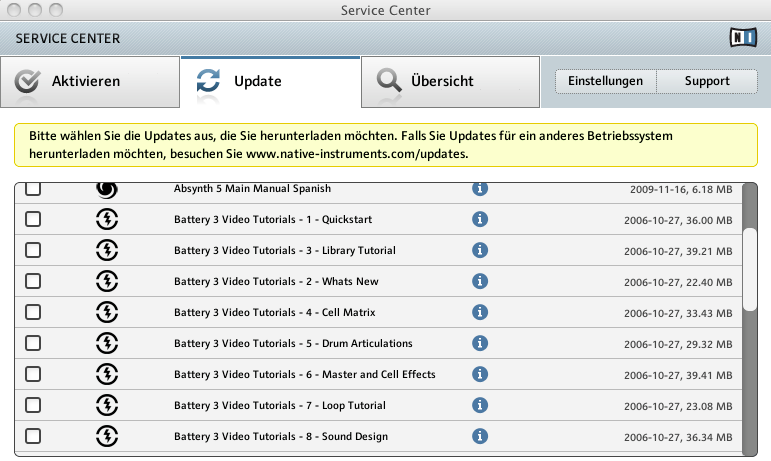Viewport: 771px width, 461px height.
Task: Switch to the Aktivieren tab
Action: click(90, 82)
